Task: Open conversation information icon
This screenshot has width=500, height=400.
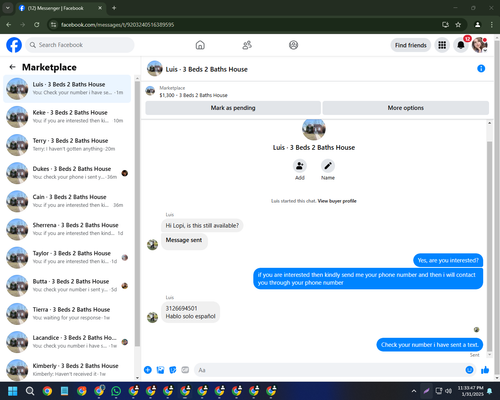Action: pos(481,69)
